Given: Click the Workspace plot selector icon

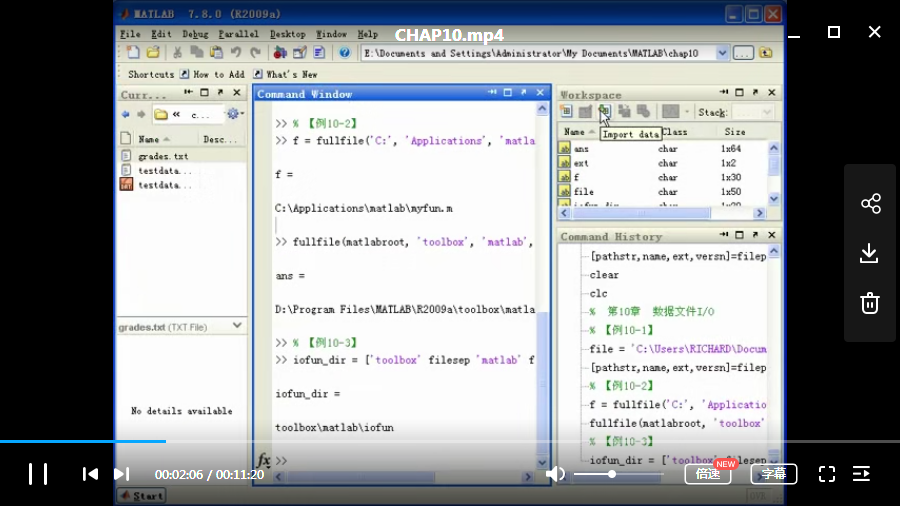Looking at the screenshot, I should 670,112.
